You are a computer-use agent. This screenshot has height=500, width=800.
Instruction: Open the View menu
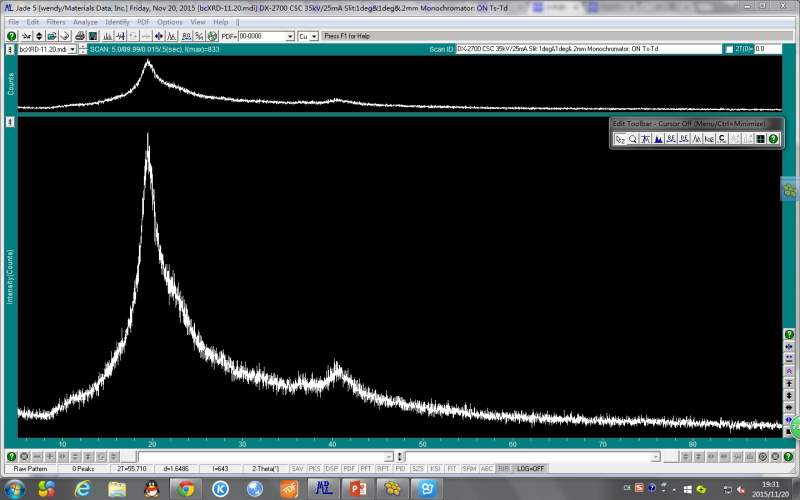tap(198, 22)
